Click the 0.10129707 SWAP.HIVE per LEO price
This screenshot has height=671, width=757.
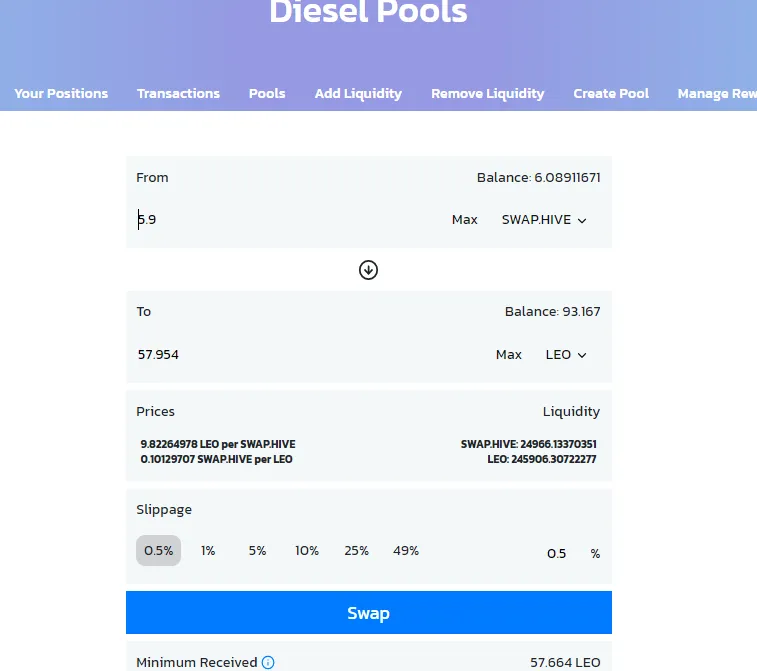pyautogui.click(x=216, y=459)
